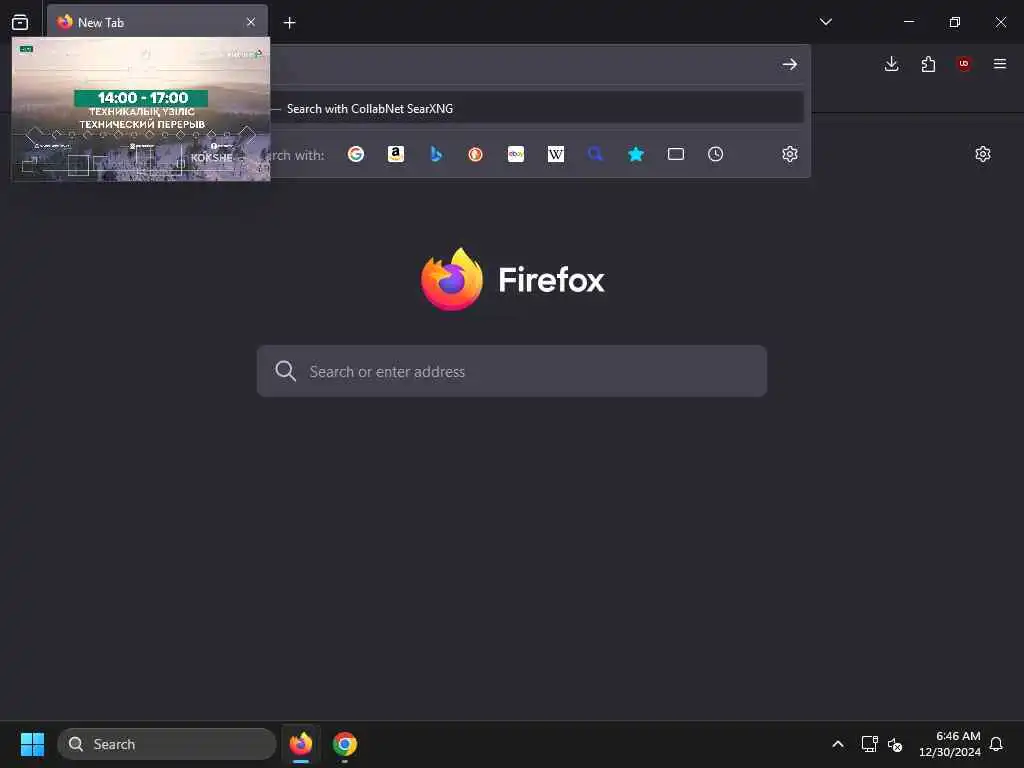Open new tab page personalize gear
This screenshot has height=768, width=1024.
(x=983, y=154)
